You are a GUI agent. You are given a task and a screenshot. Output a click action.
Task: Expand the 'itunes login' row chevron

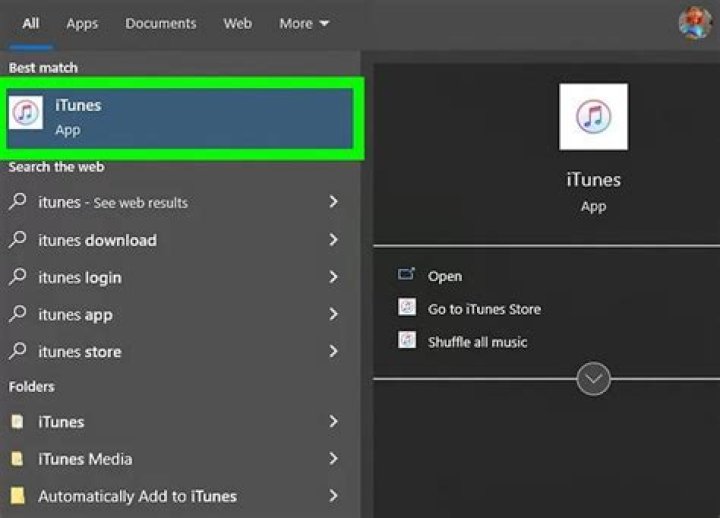click(334, 276)
